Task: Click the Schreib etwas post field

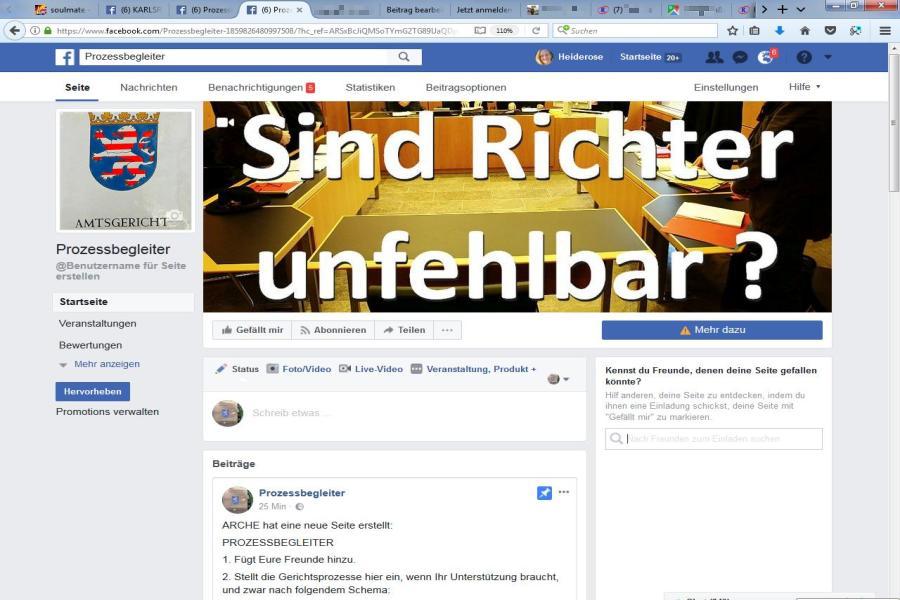Action: pyautogui.click(x=394, y=413)
